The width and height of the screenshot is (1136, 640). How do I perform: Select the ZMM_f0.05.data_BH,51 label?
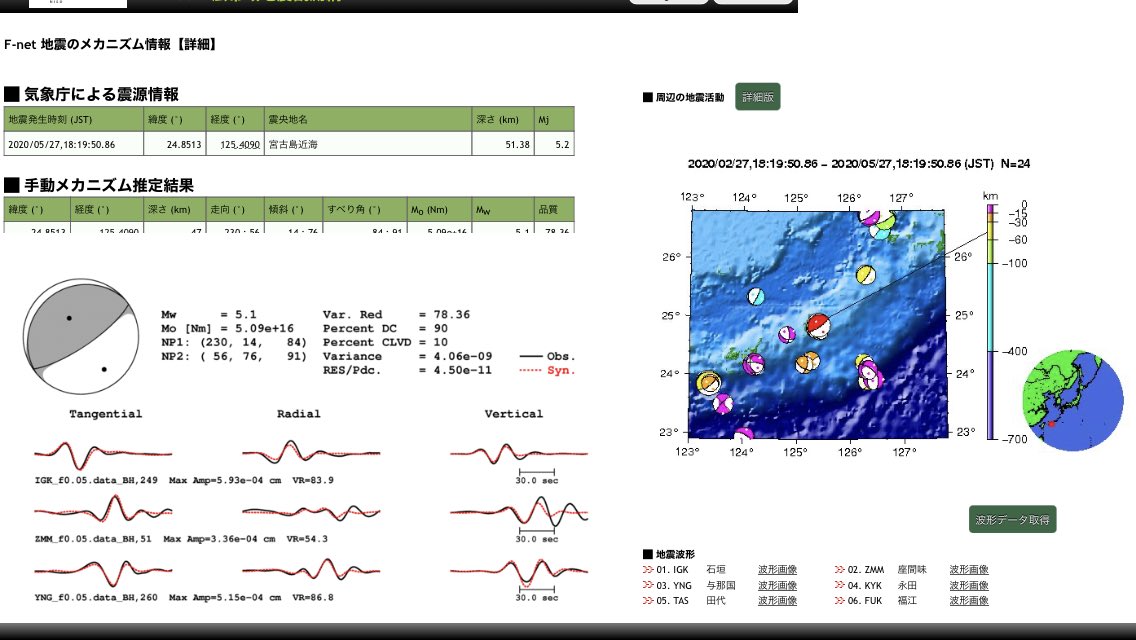click(93, 539)
